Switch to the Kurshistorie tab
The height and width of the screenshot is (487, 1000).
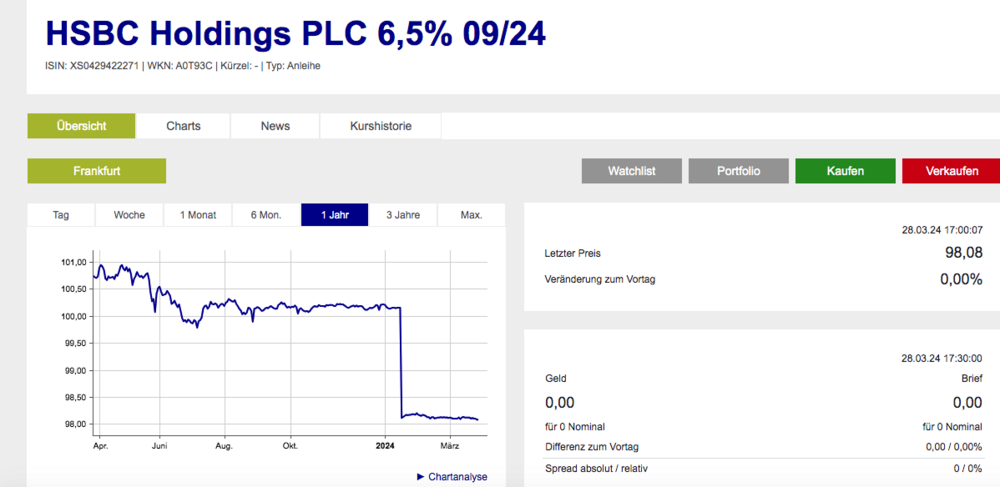381,126
